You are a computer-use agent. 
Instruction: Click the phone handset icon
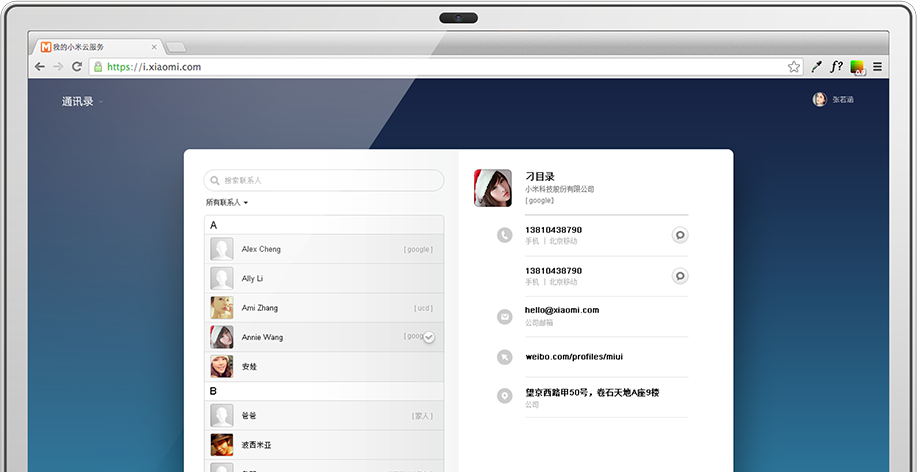(x=505, y=235)
